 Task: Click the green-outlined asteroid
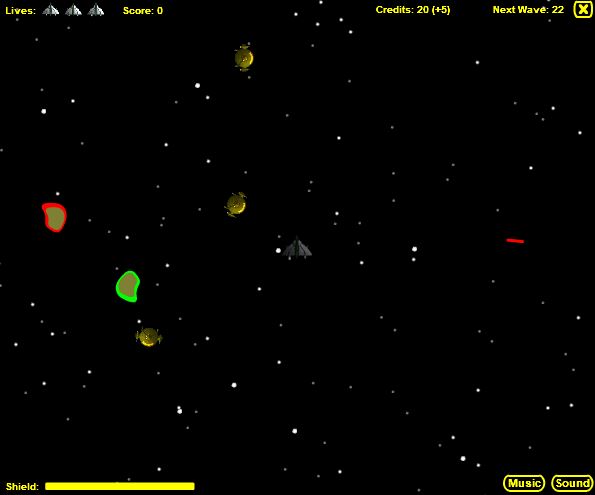[x=128, y=286]
